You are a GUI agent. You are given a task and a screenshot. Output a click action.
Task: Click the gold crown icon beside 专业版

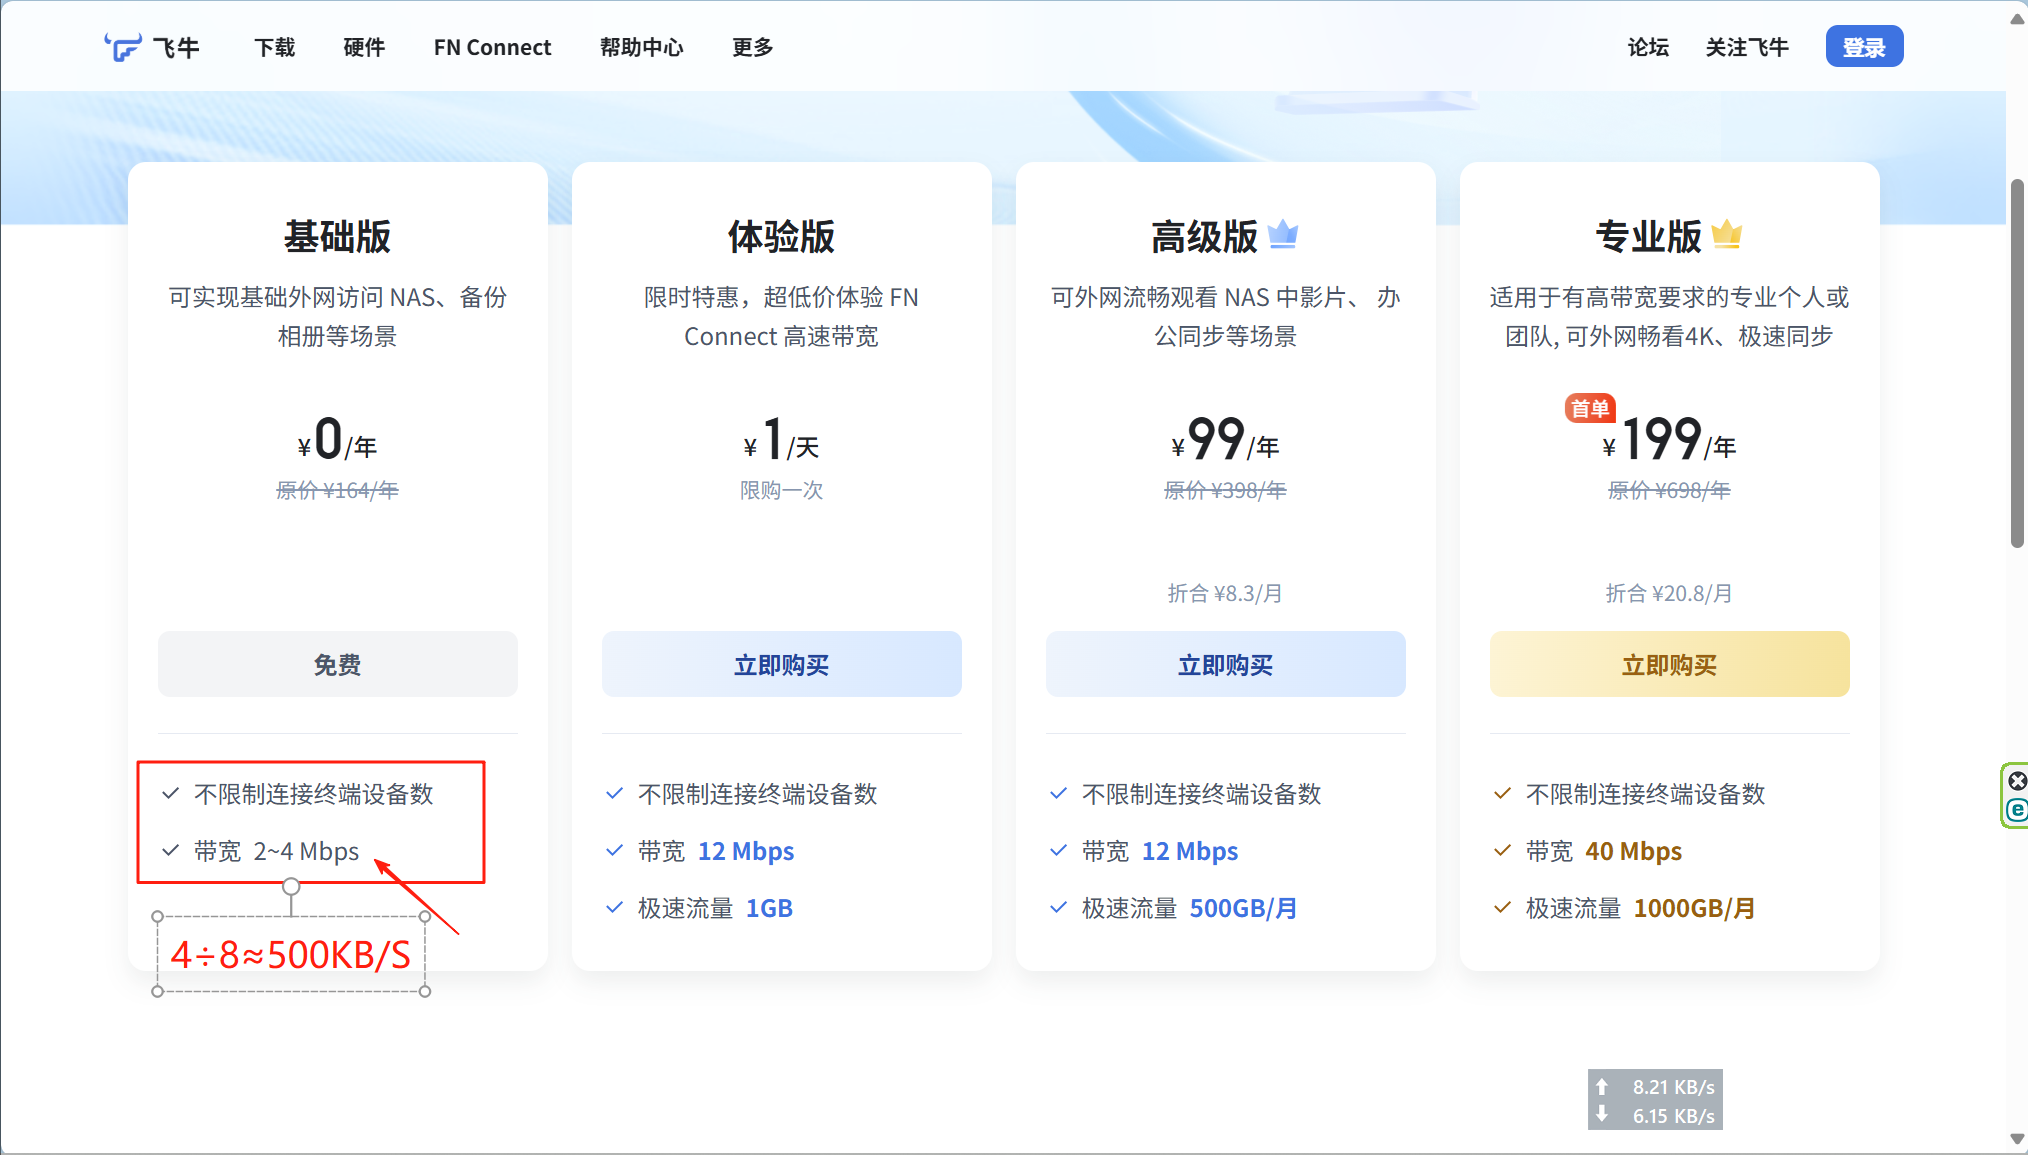pos(1727,234)
